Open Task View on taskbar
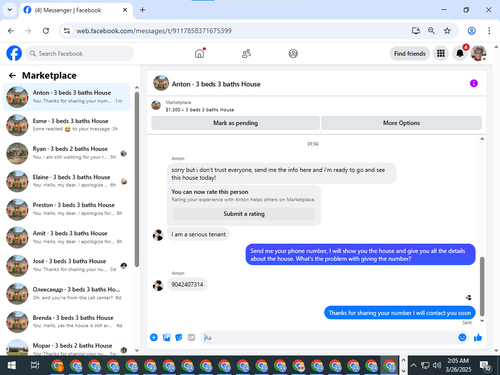 point(35,365)
